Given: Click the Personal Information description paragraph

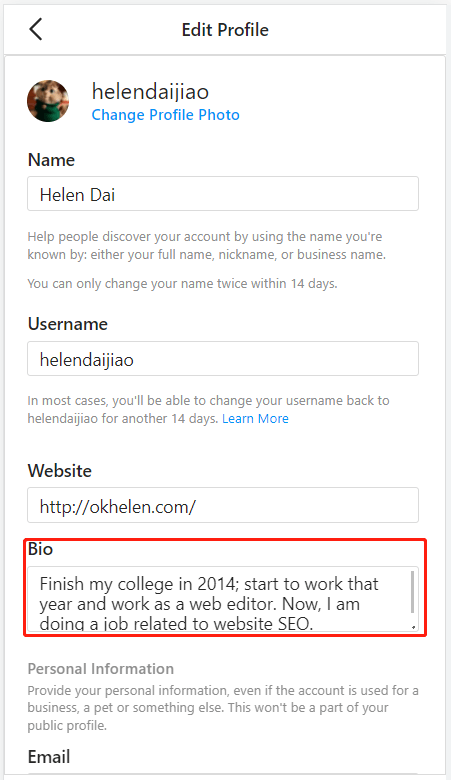Looking at the screenshot, I should 223,707.
